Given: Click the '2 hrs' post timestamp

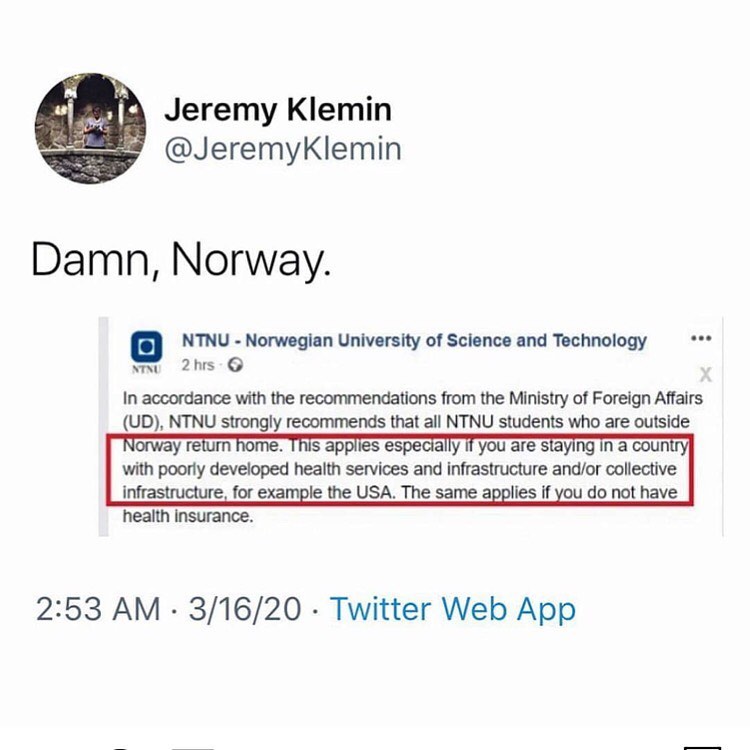Looking at the screenshot, I should pos(198,365).
